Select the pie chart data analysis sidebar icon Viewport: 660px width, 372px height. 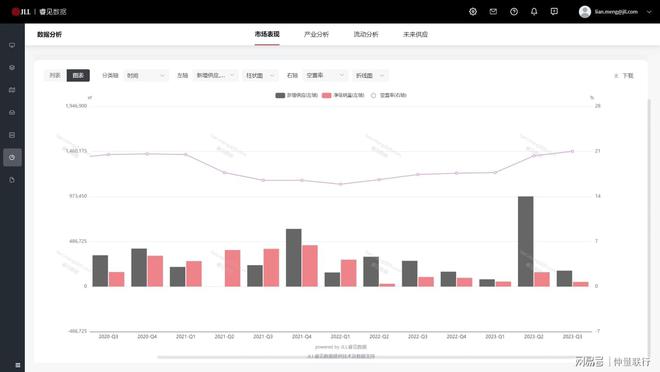point(12,157)
